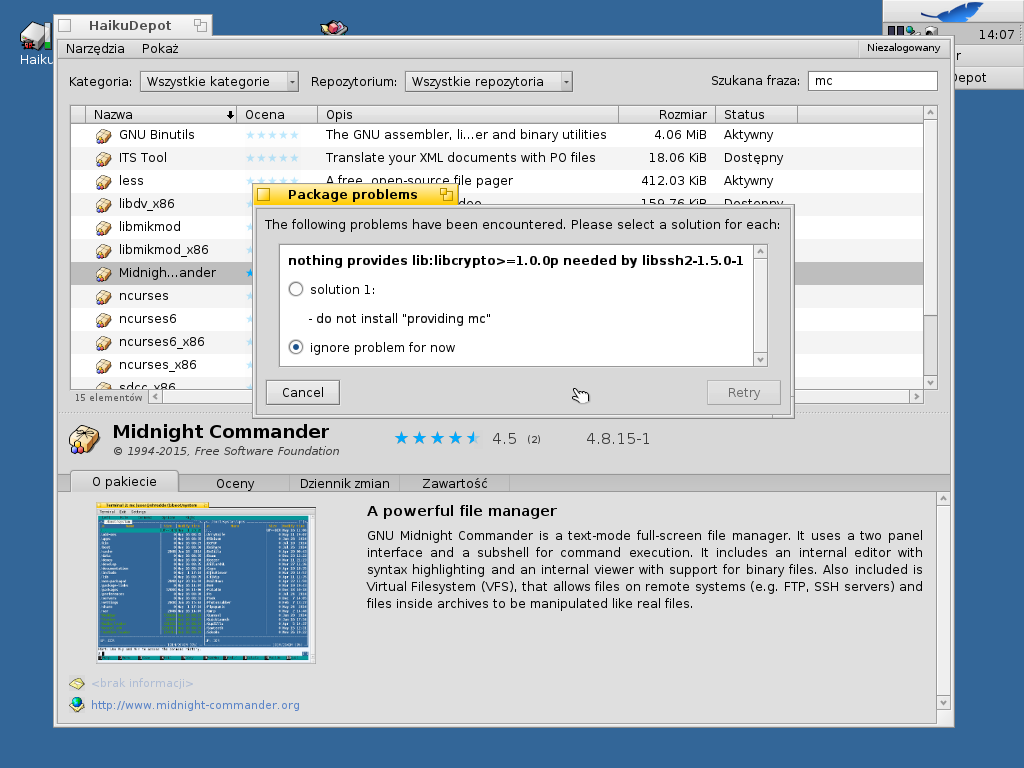Click the Dostępny status of ITS Tool
This screenshot has width=1024, height=768.
753,158
